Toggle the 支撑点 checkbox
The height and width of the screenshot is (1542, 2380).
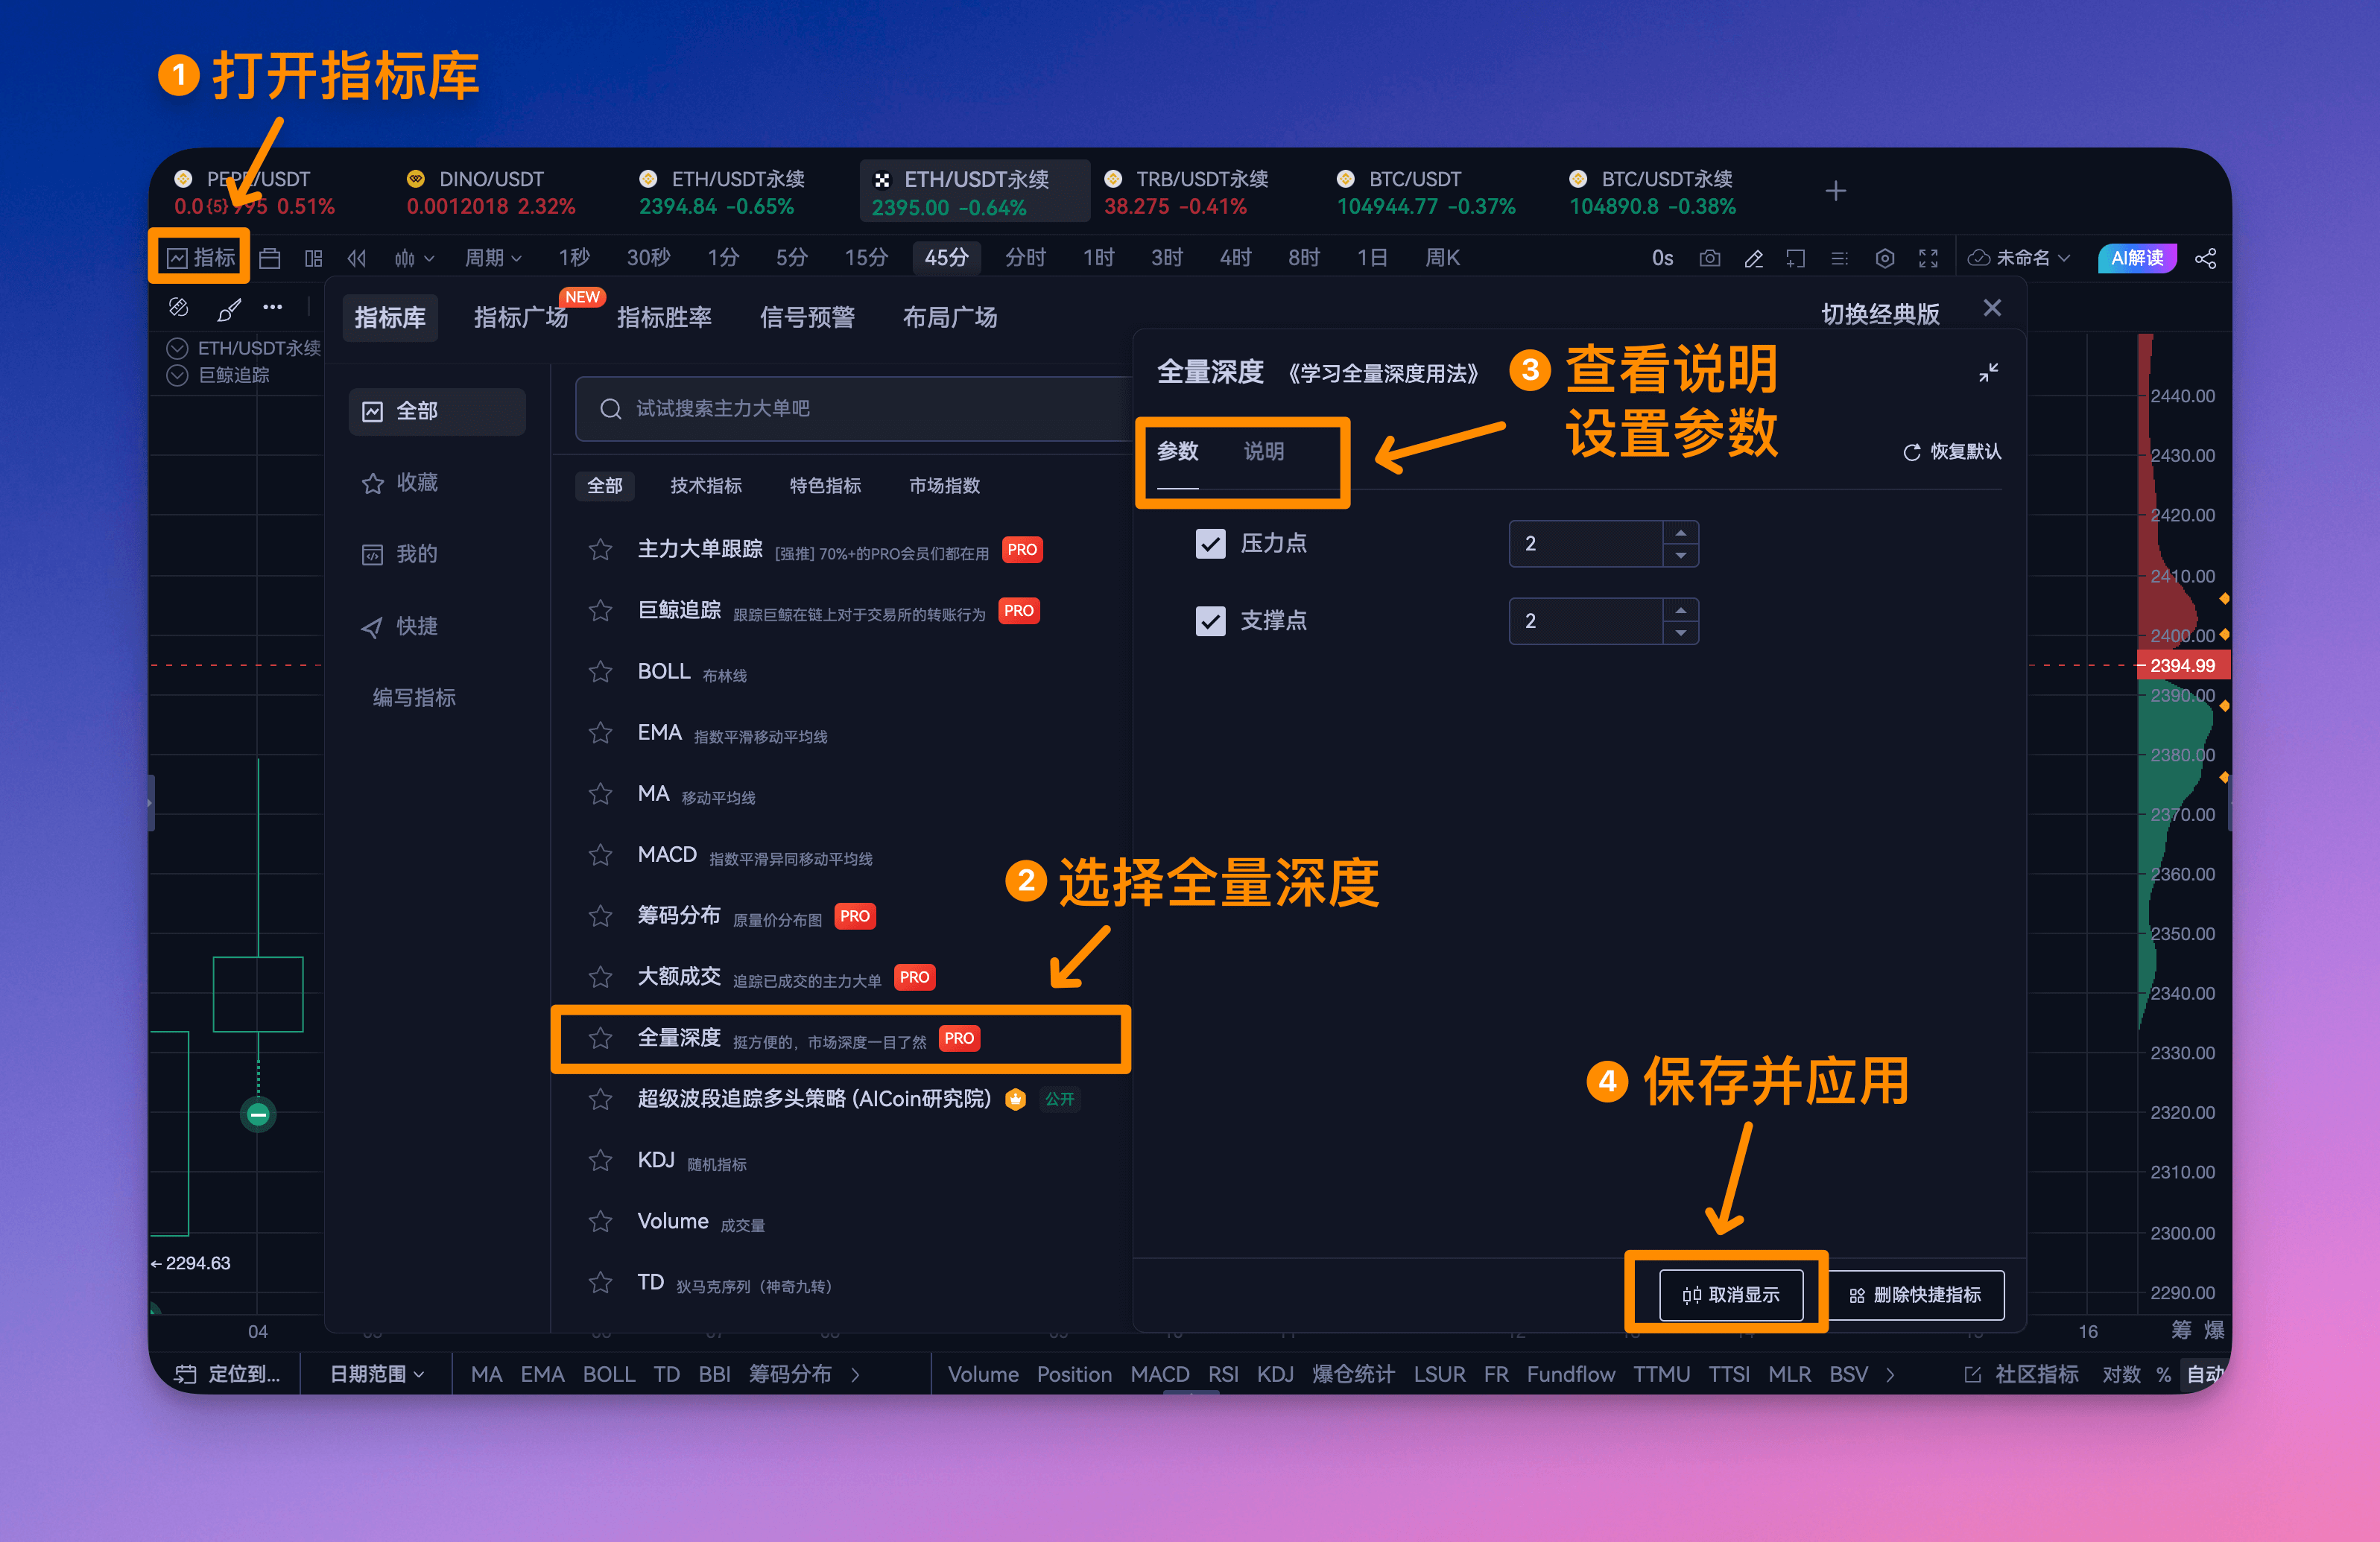point(1210,621)
